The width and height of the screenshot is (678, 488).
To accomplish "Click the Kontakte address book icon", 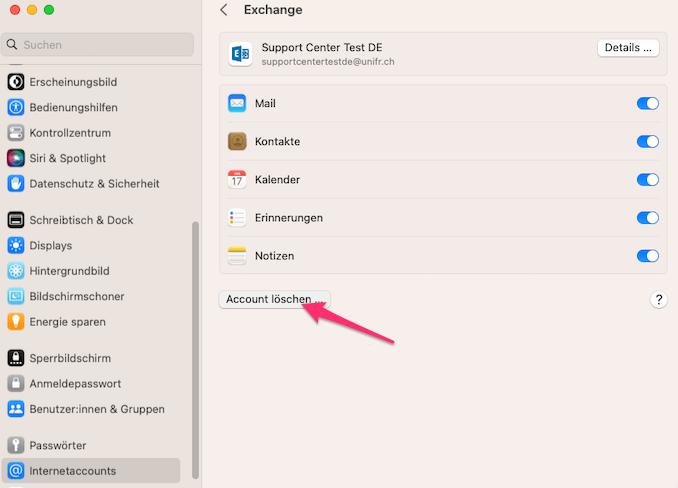I will (x=237, y=141).
